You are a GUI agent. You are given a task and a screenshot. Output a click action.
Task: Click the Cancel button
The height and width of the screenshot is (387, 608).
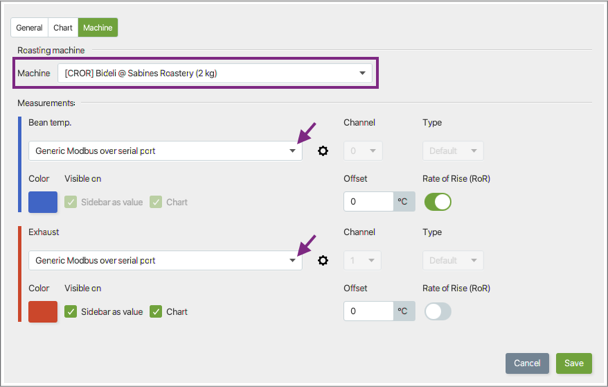click(x=527, y=363)
